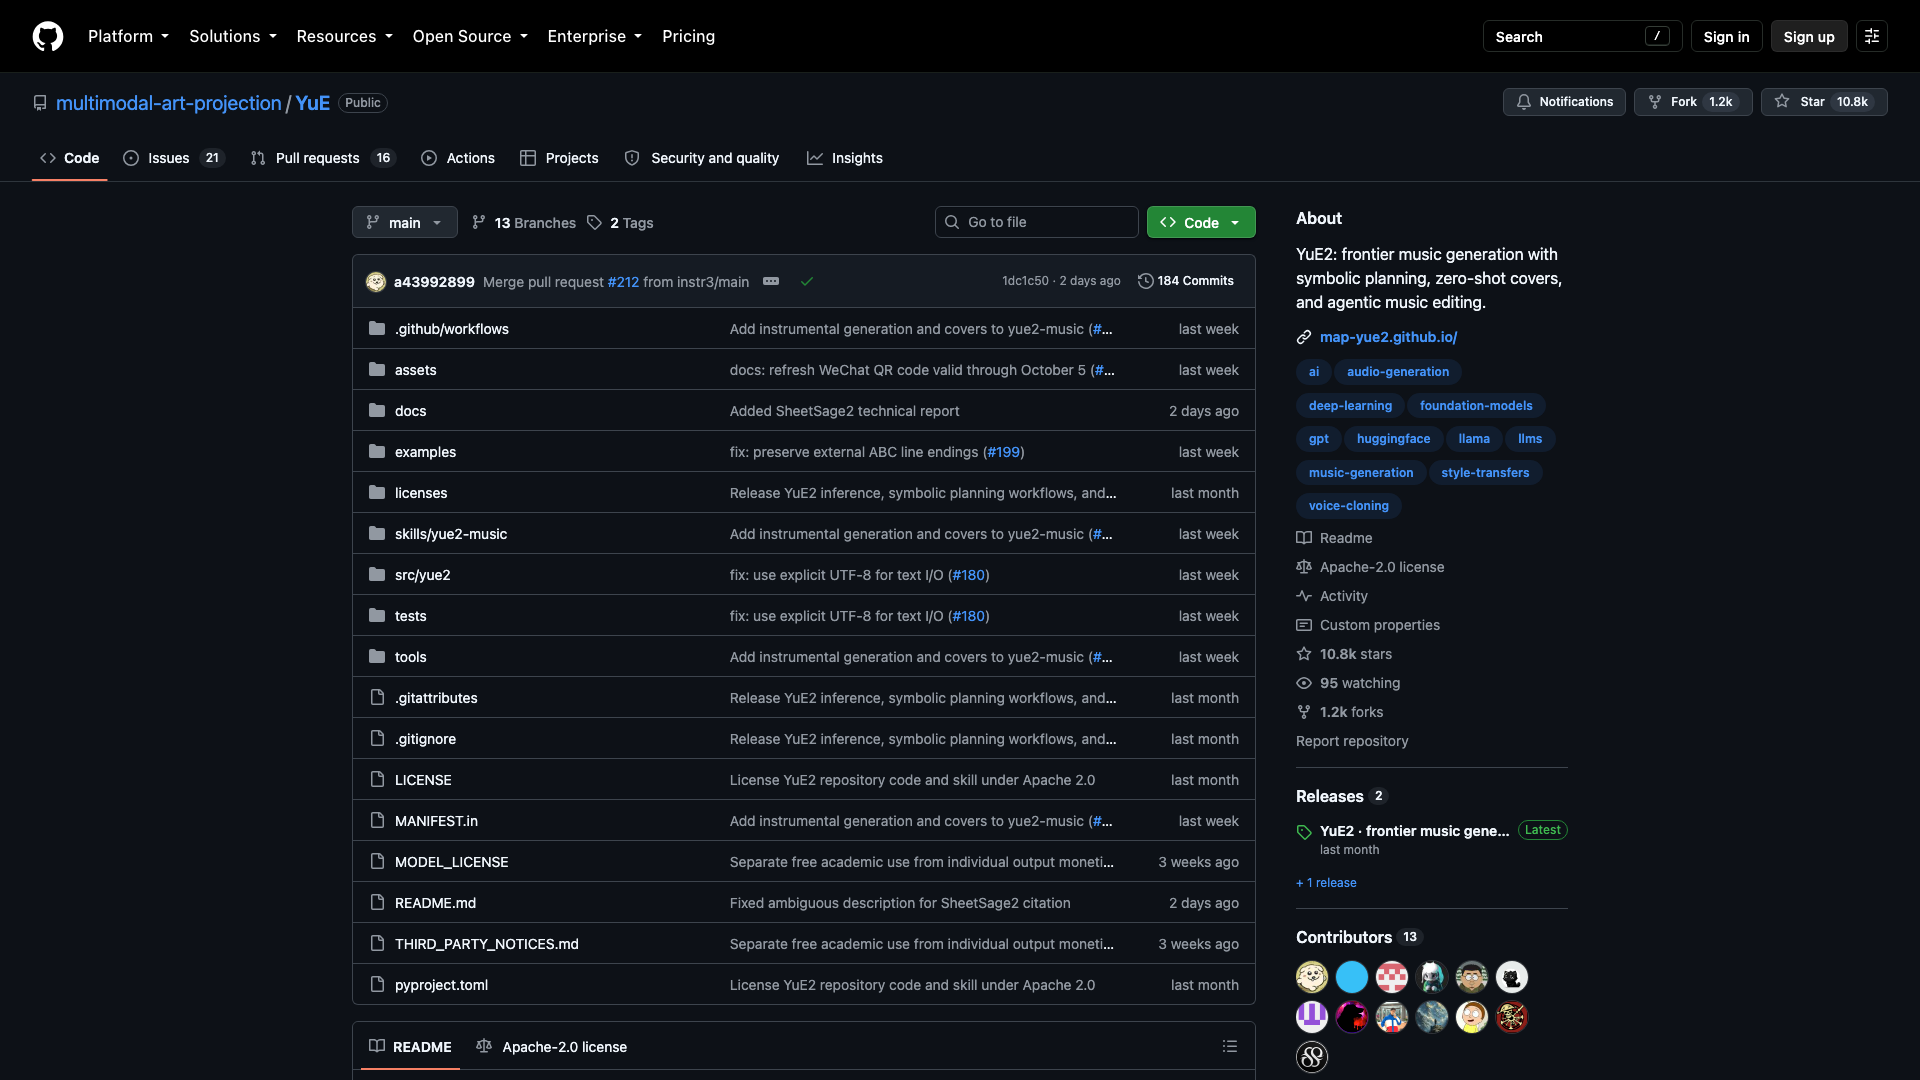Click the Sign in button
1920x1080 pixels.
(x=1726, y=36)
